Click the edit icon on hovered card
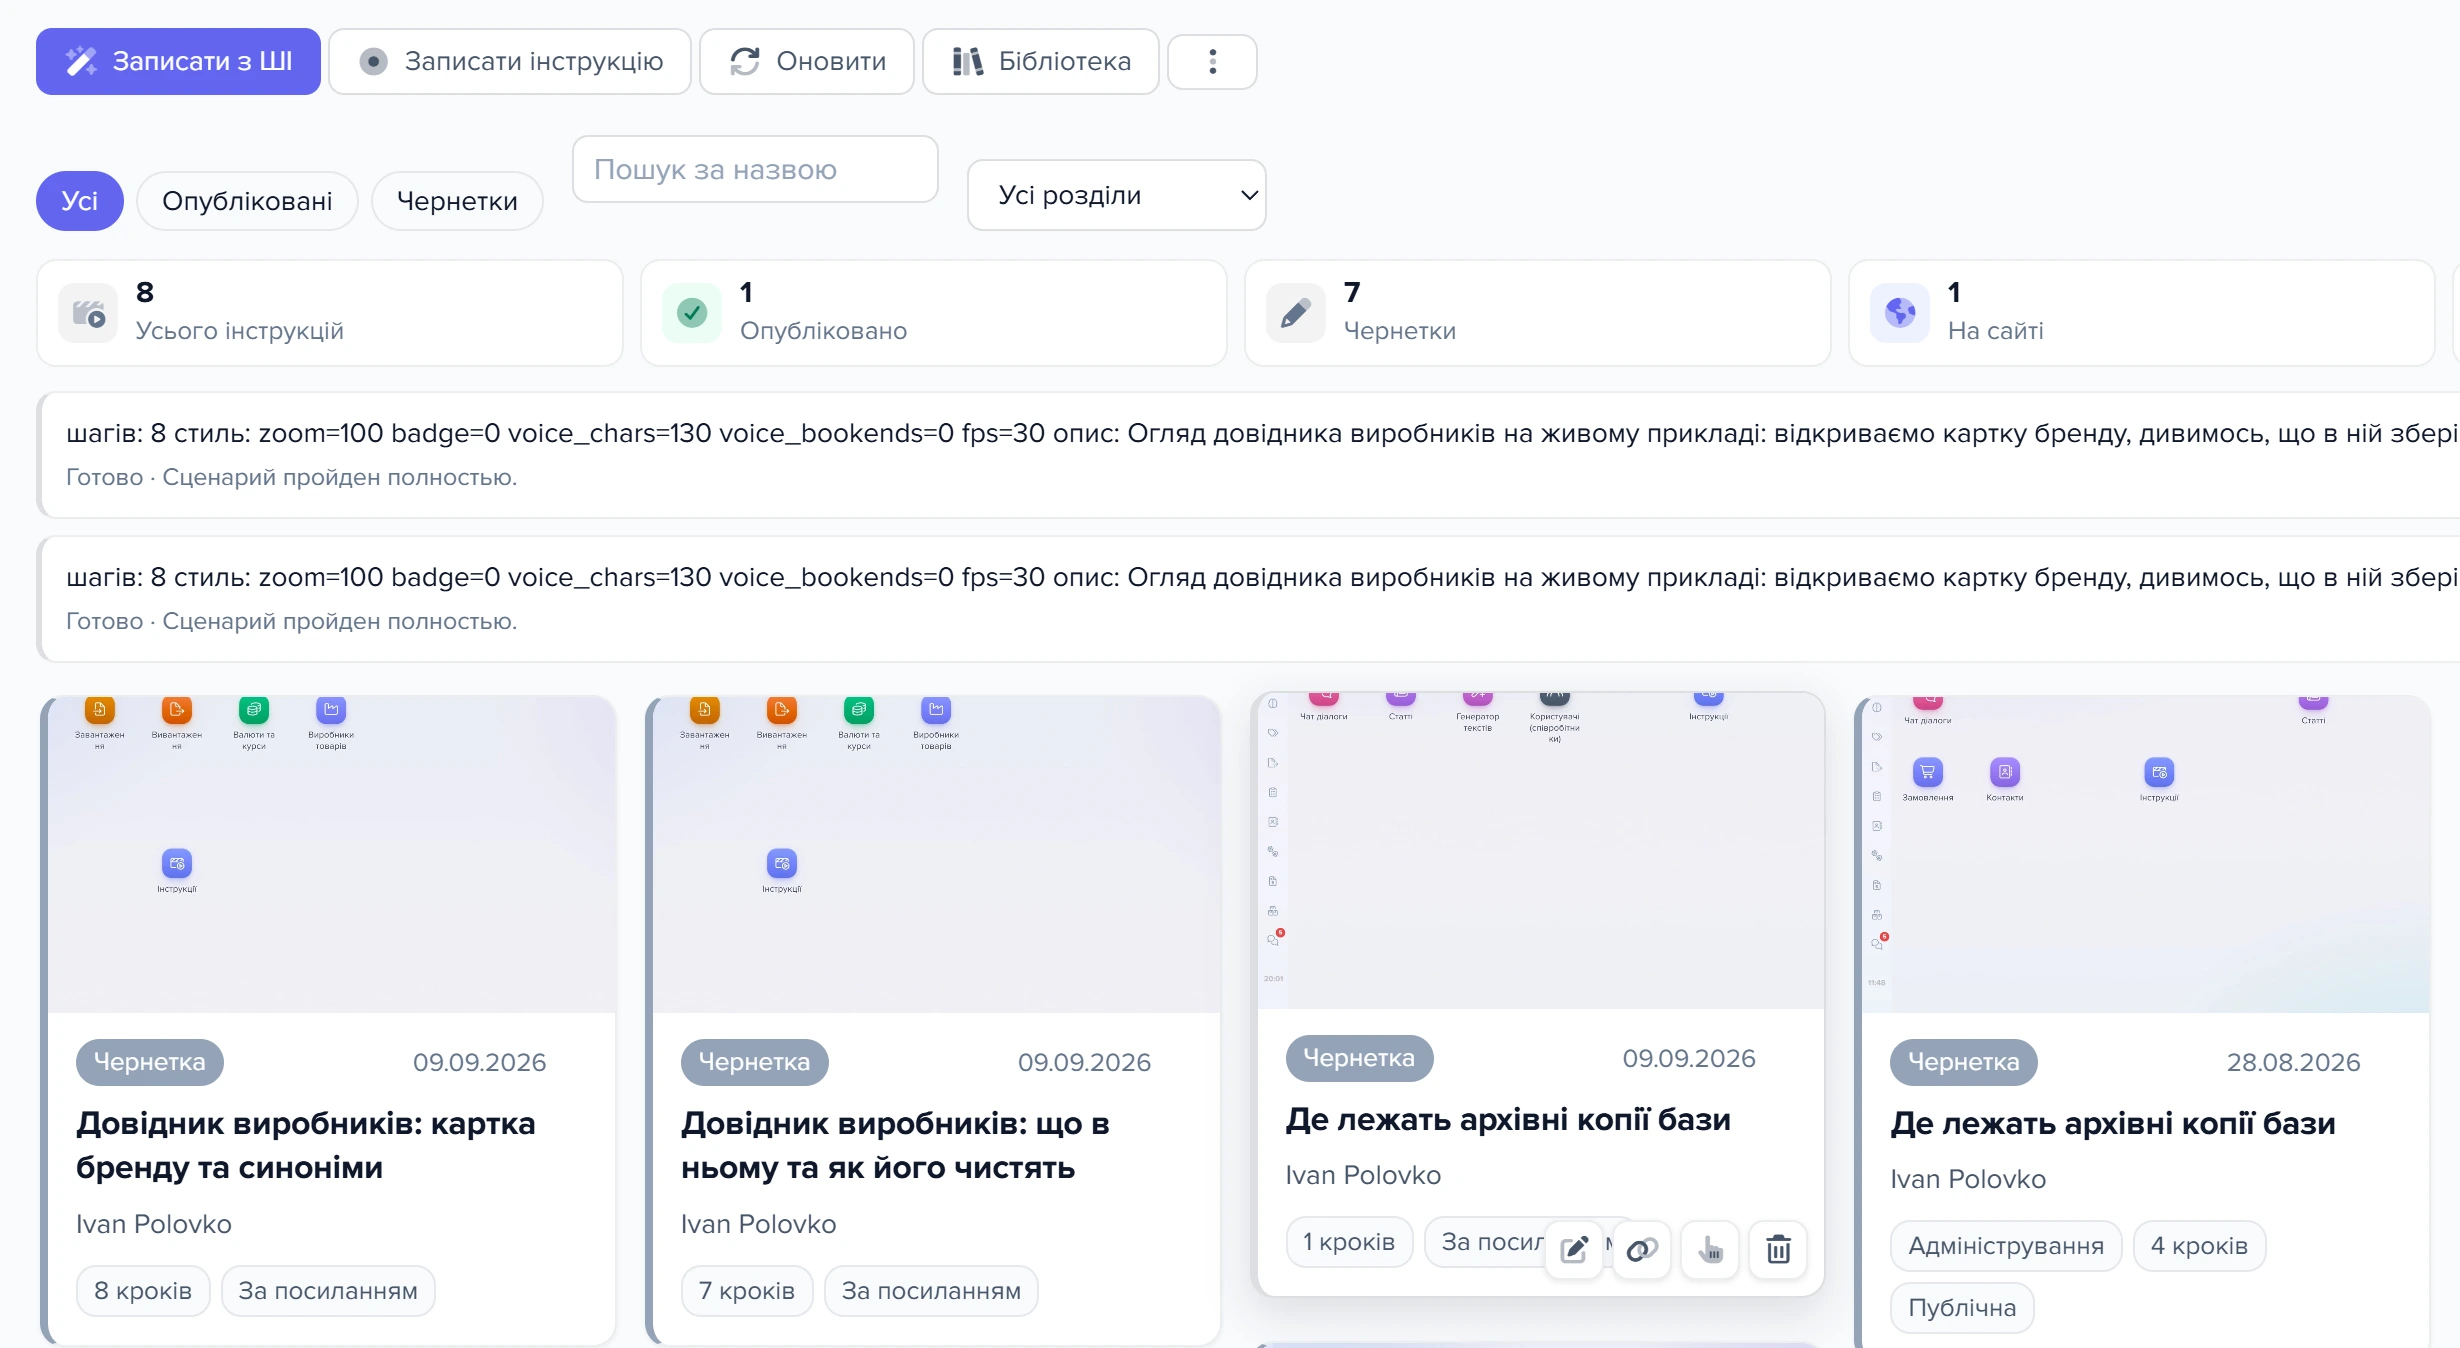 [x=1574, y=1249]
